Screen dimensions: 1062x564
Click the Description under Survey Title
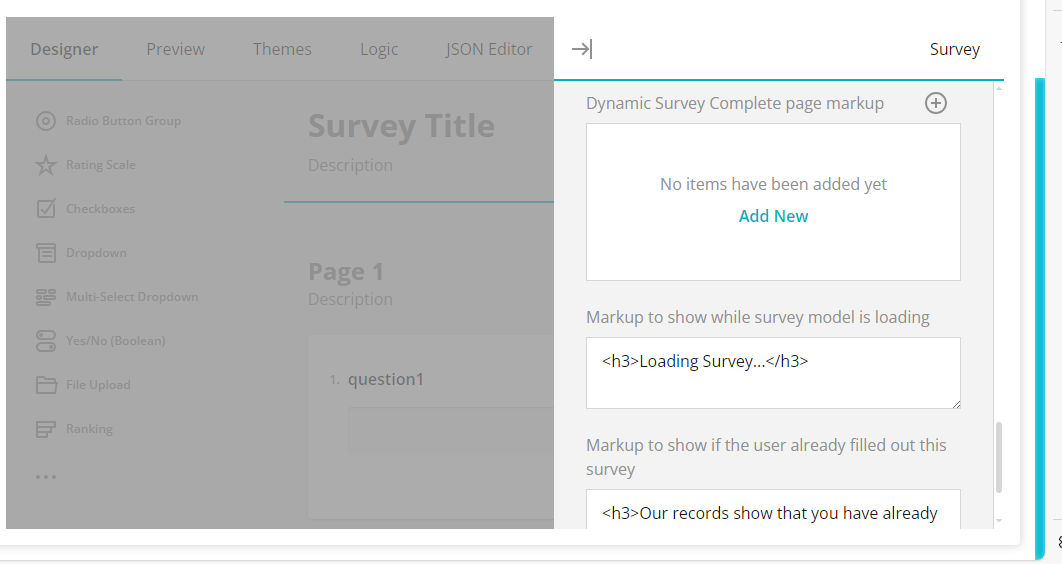click(350, 165)
